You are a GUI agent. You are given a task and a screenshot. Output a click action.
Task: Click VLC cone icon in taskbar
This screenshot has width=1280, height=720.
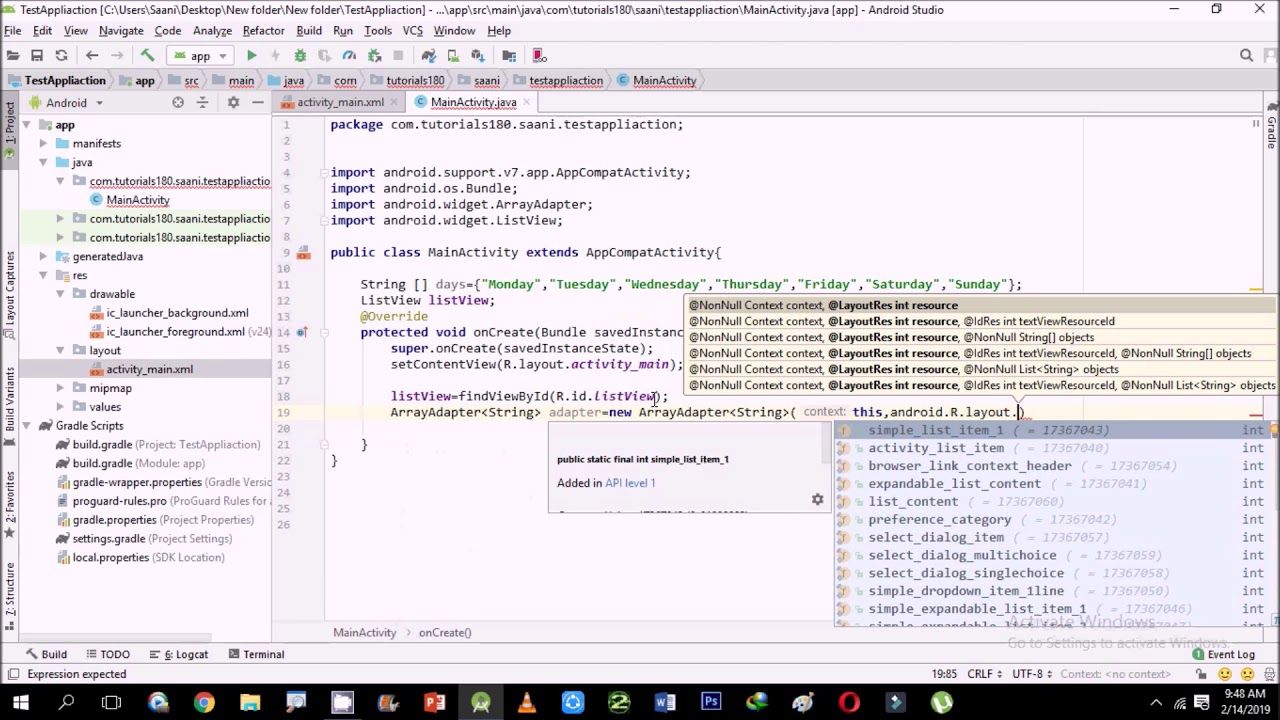pyautogui.click(x=526, y=703)
